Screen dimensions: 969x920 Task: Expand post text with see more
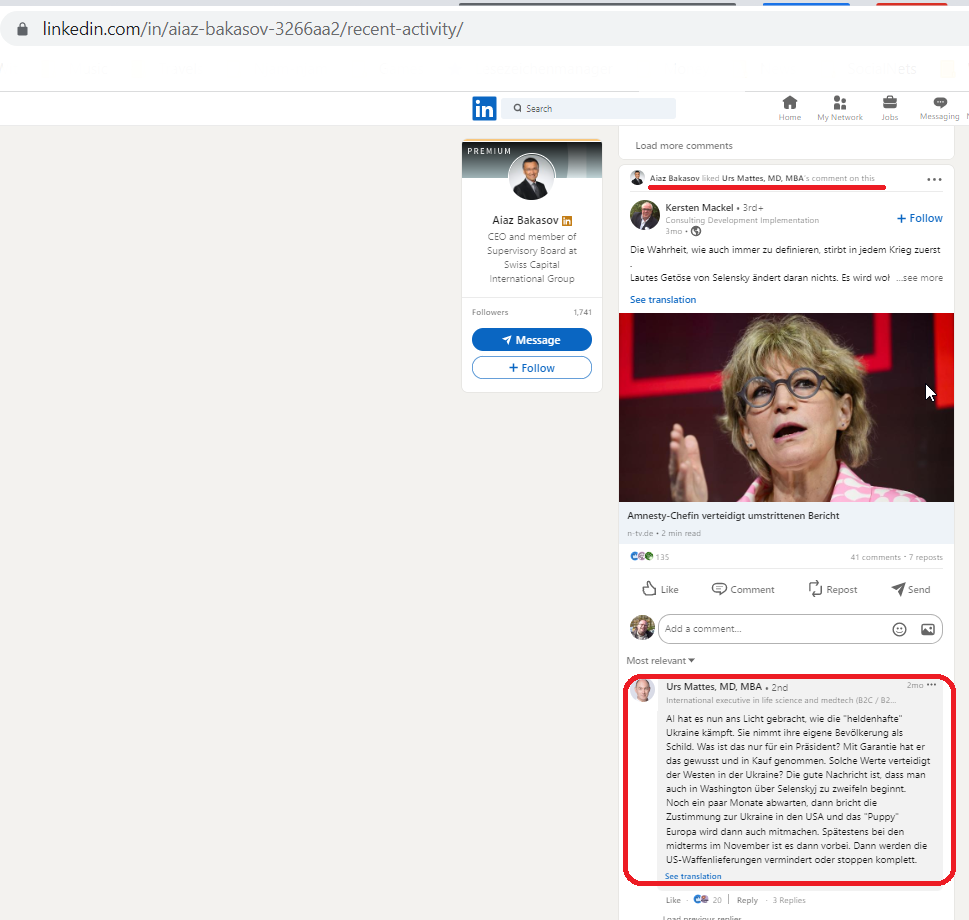tap(920, 278)
